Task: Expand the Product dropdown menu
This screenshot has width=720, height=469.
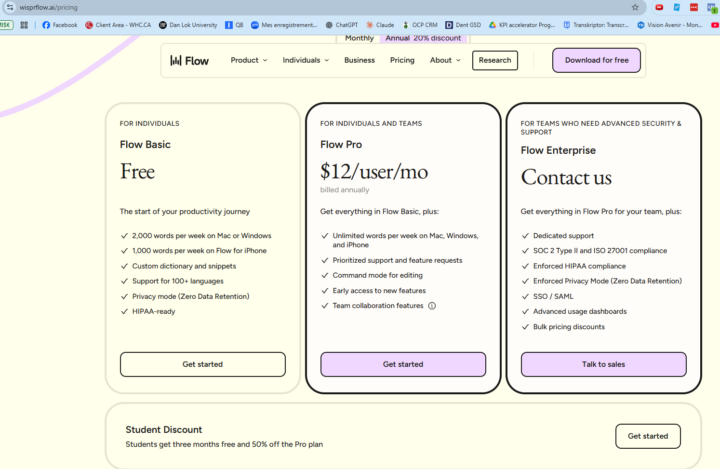Action: tap(249, 60)
